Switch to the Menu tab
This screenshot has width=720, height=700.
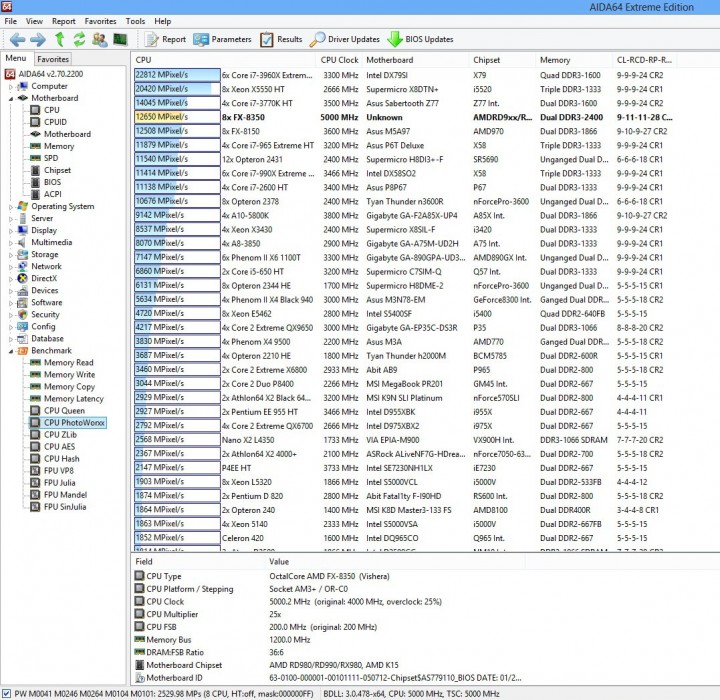16,58
